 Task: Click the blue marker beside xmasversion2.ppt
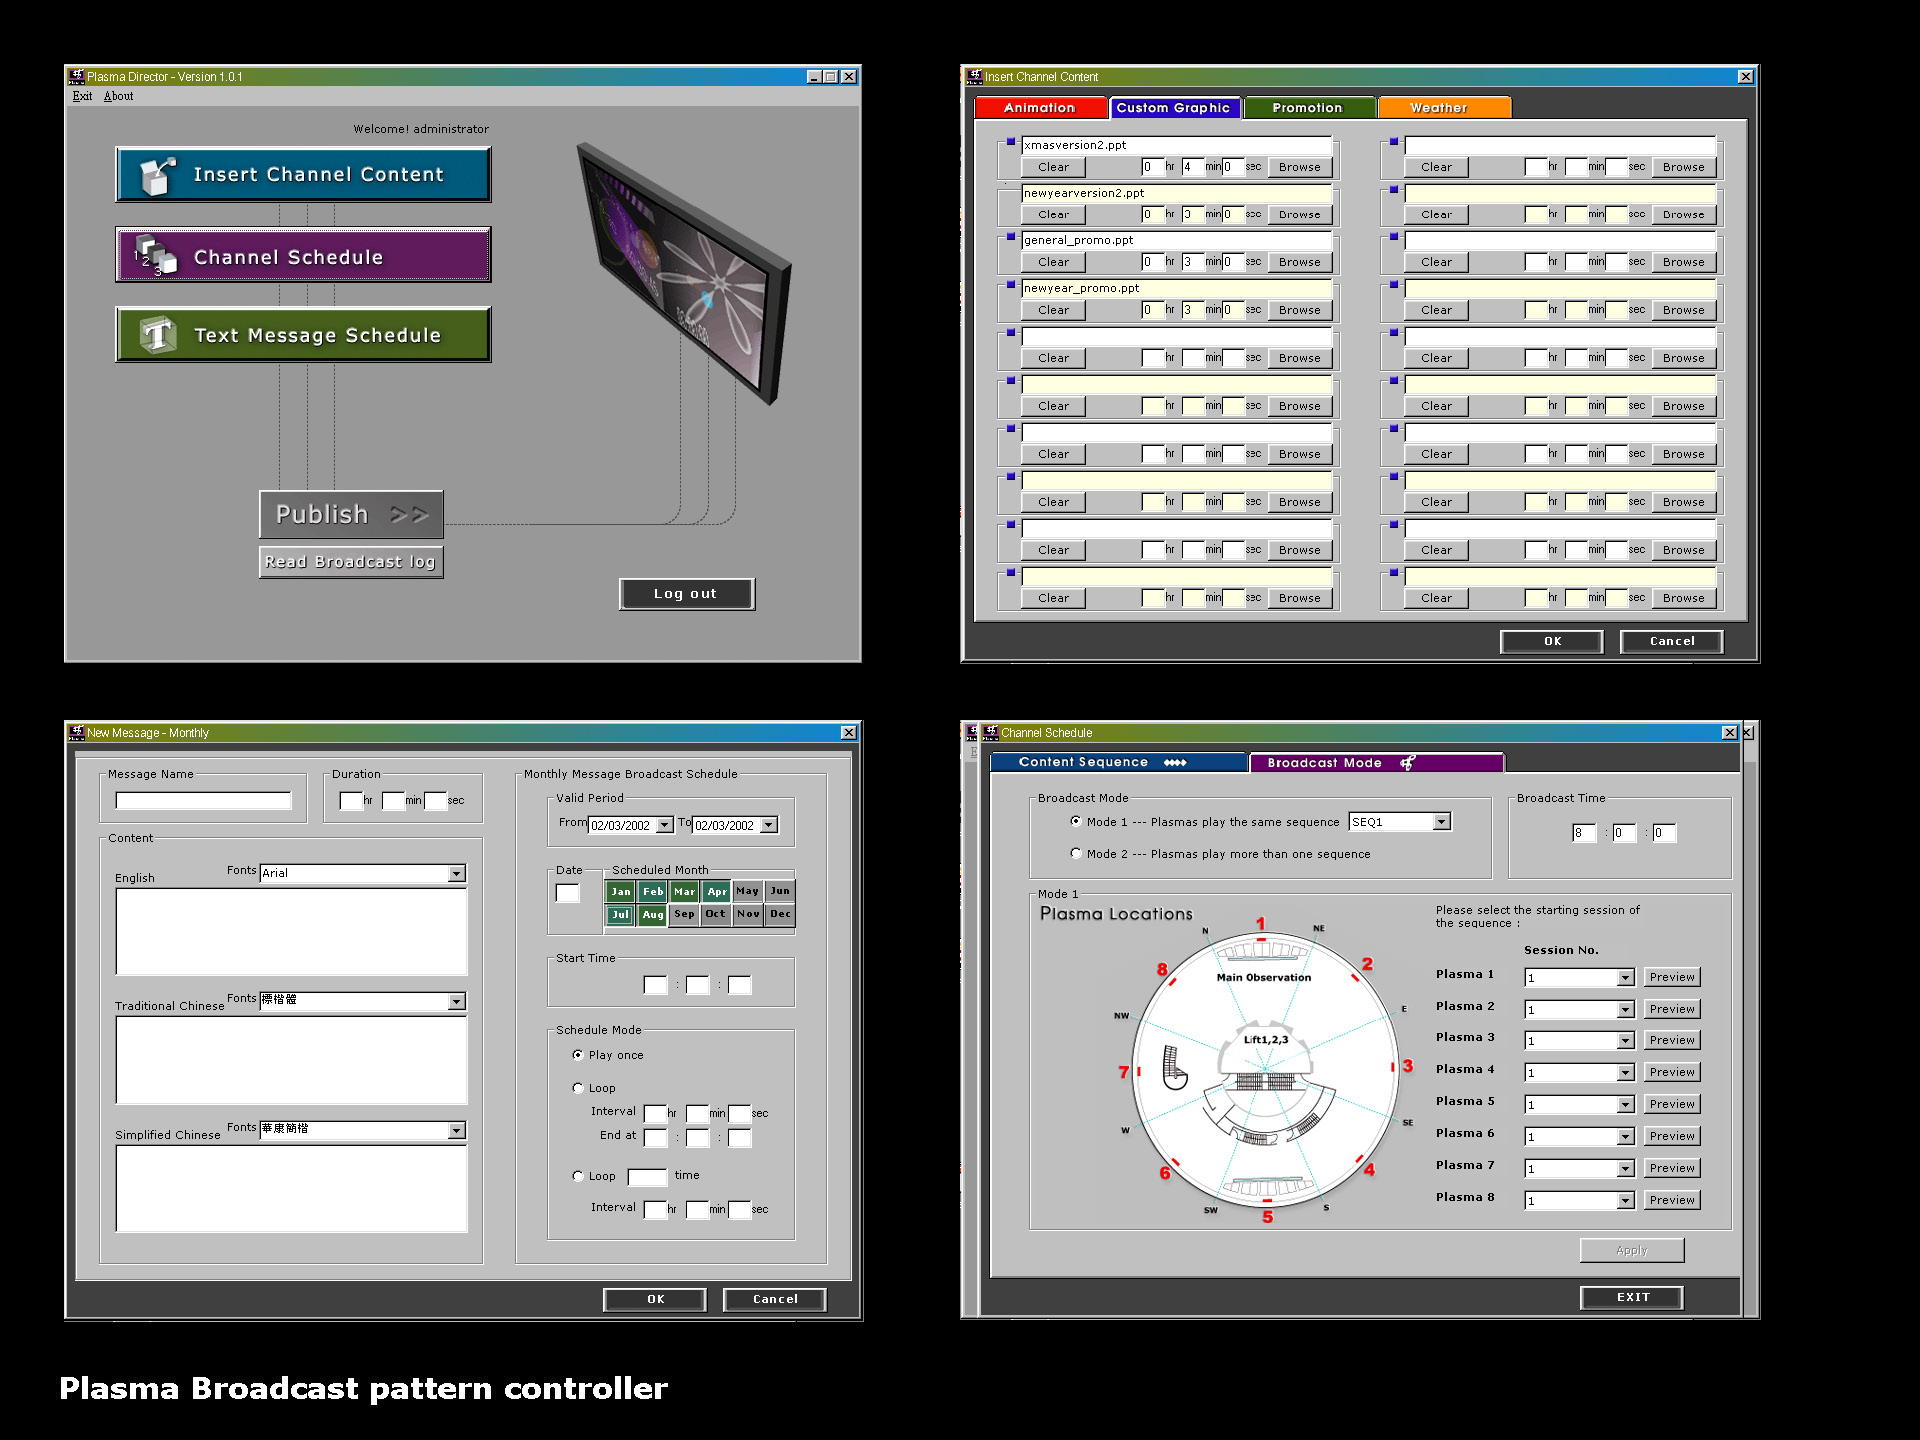[1011, 142]
